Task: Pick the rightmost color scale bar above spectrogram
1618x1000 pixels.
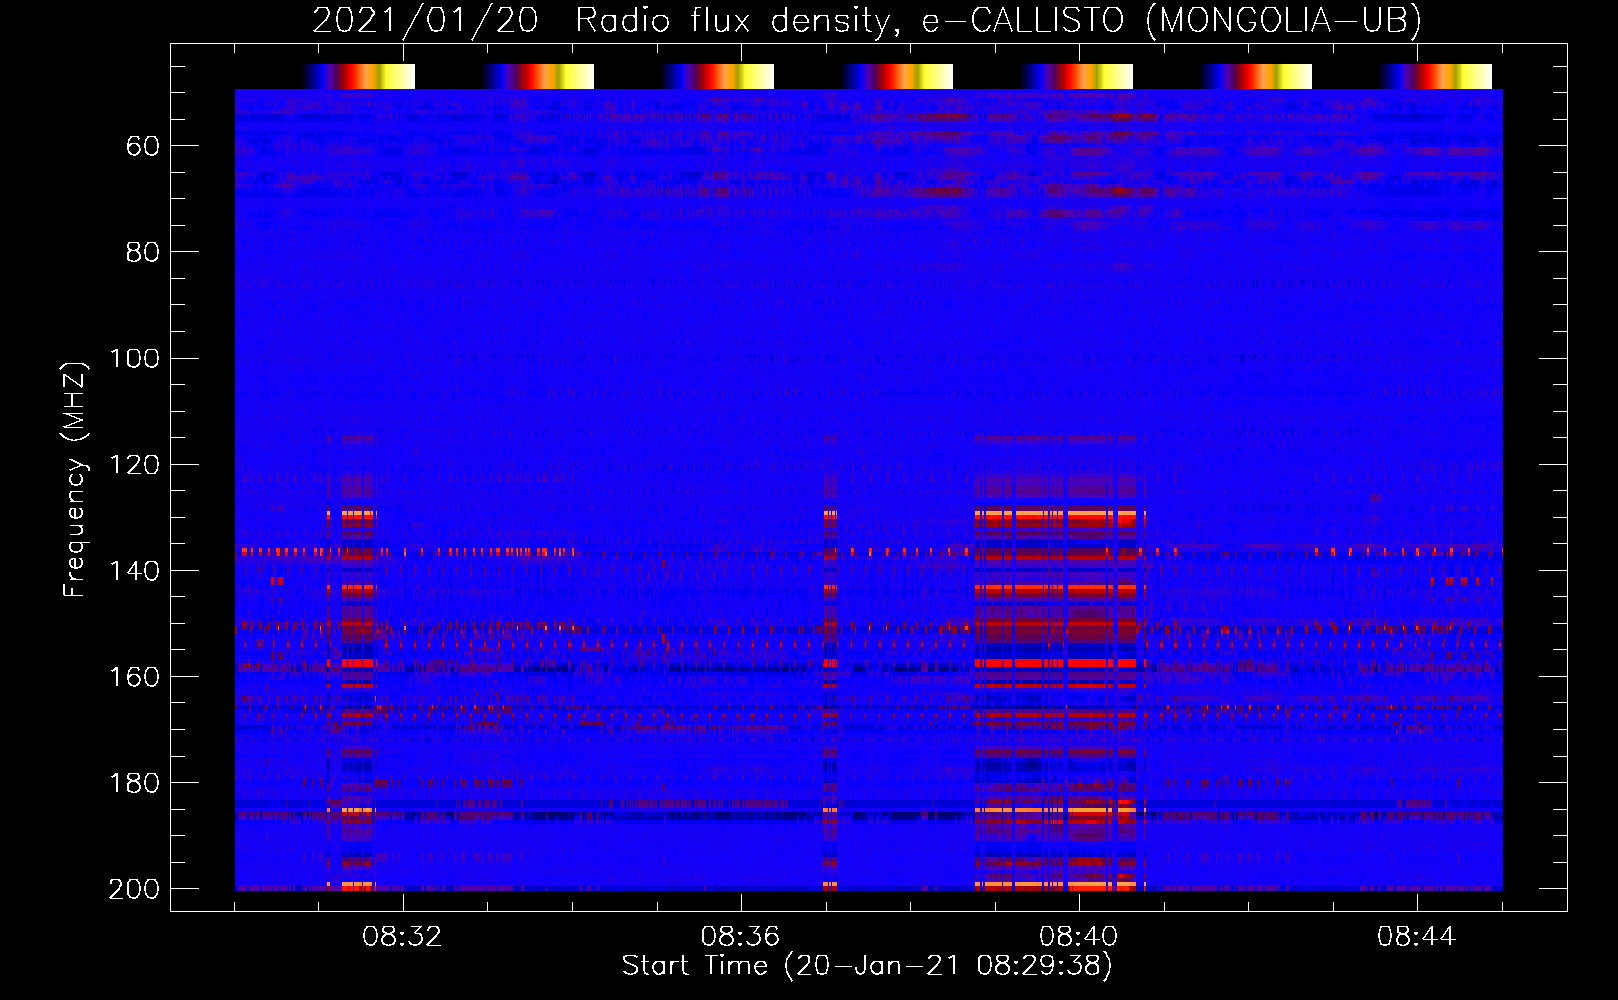Action: [x=1436, y=76]
